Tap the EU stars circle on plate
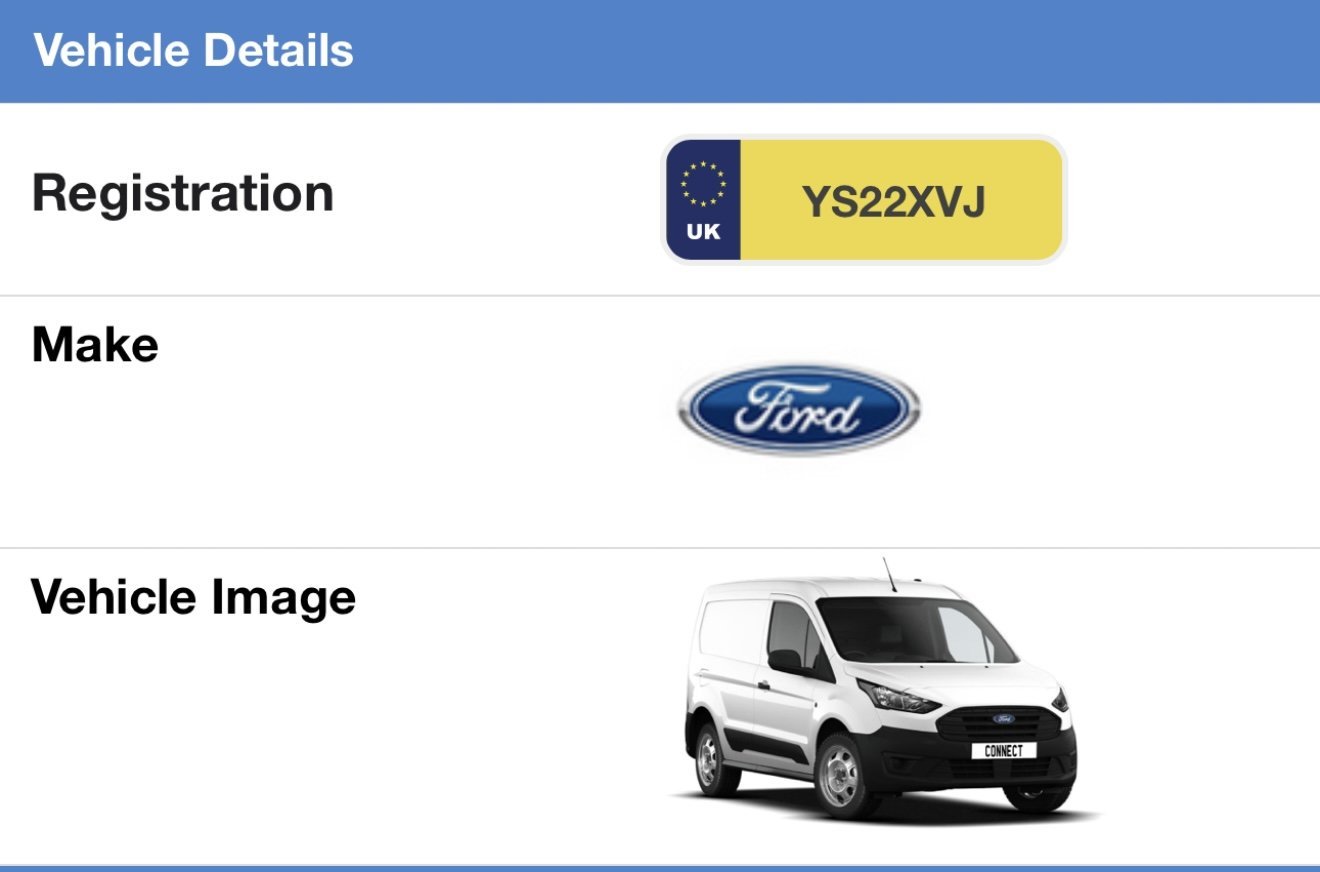 [x=703, y=184]
